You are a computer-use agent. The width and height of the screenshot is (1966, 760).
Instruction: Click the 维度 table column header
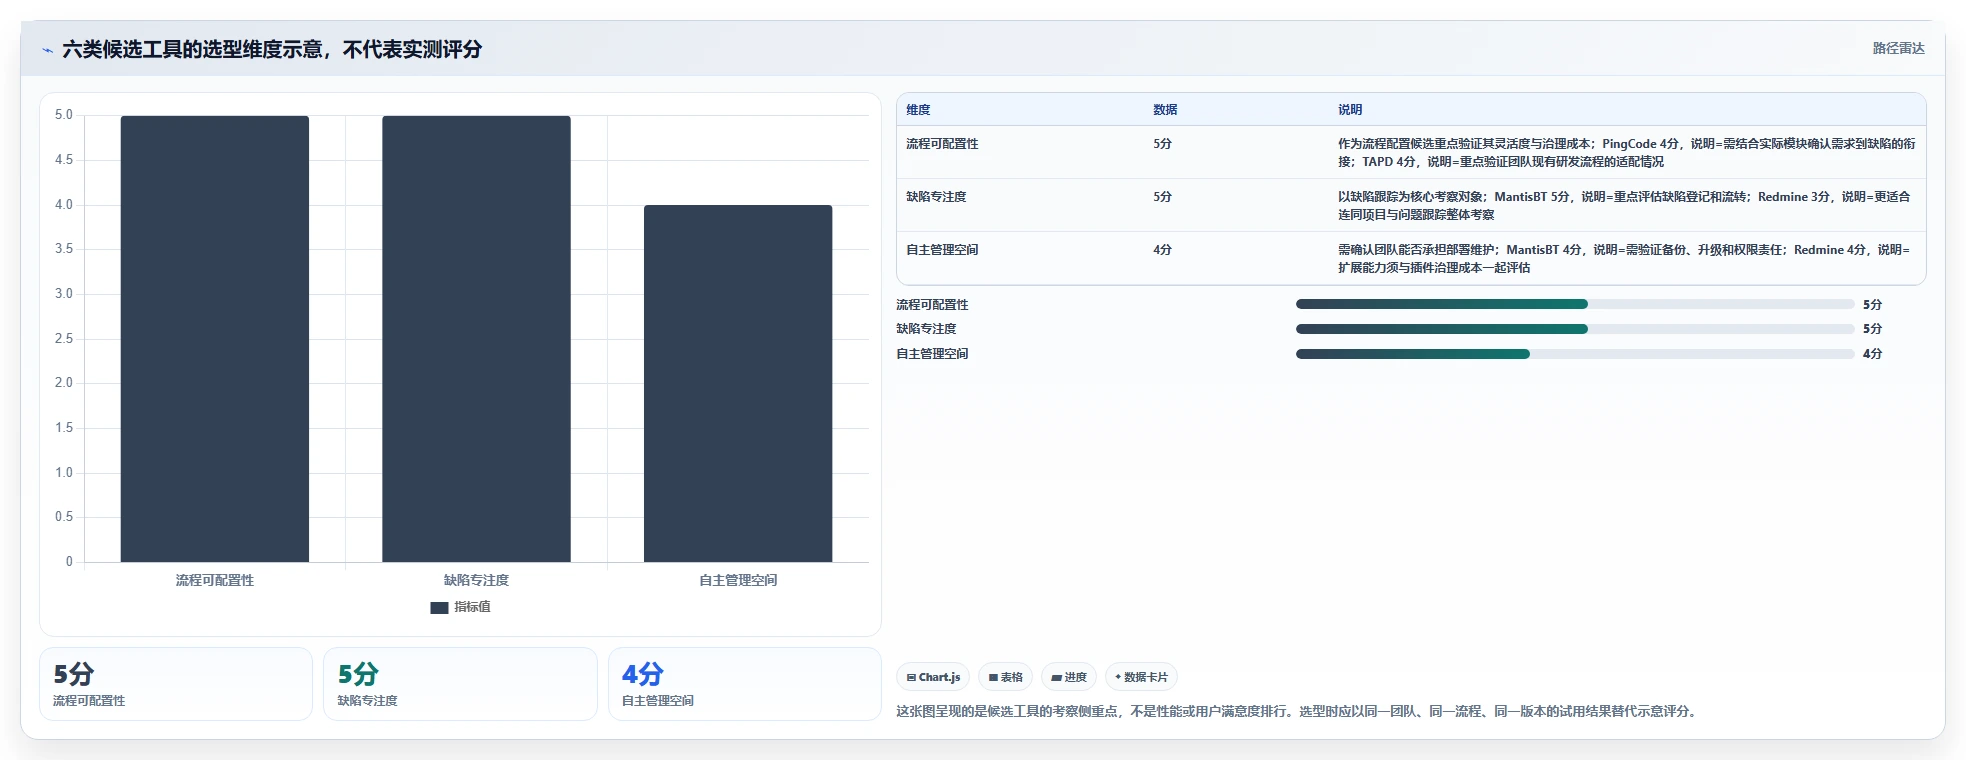point(918,110)
